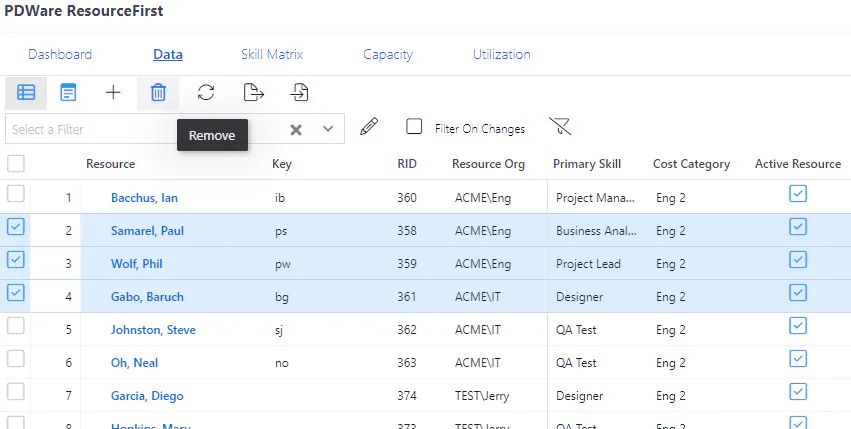
Task: Sort by the RID column header
Action: 407,164
